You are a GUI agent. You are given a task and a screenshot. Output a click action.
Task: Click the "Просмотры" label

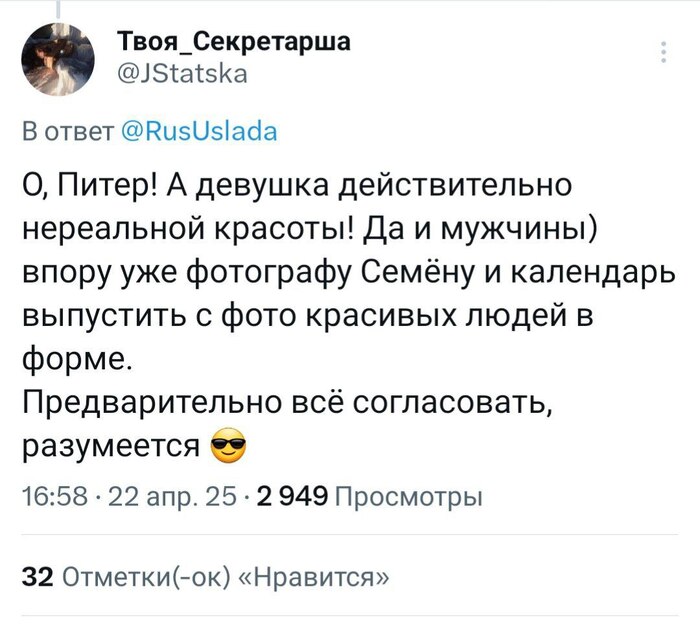406,497
